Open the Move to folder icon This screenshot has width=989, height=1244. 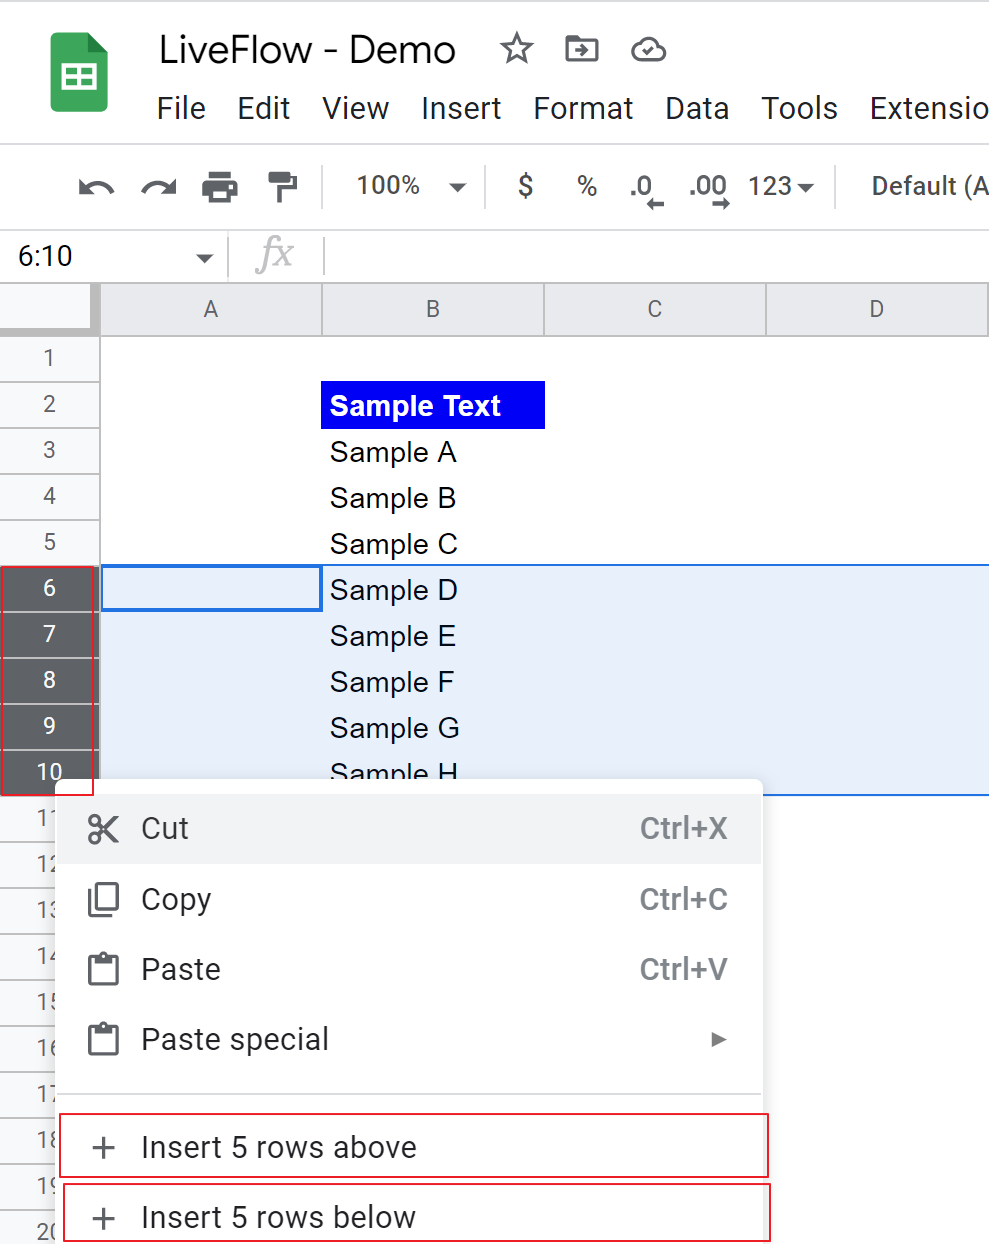pyautogui.click(x=581, y=48)
